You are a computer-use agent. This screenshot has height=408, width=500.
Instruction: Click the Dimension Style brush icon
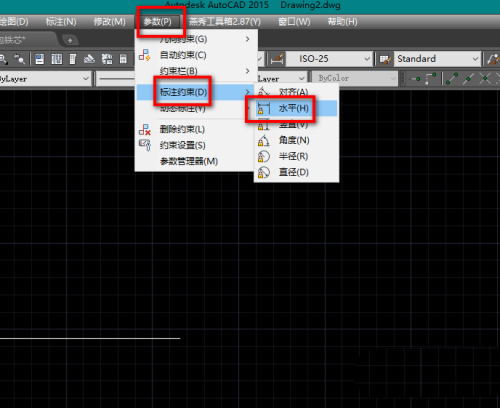pyautogui.click(x=277, y=59)
